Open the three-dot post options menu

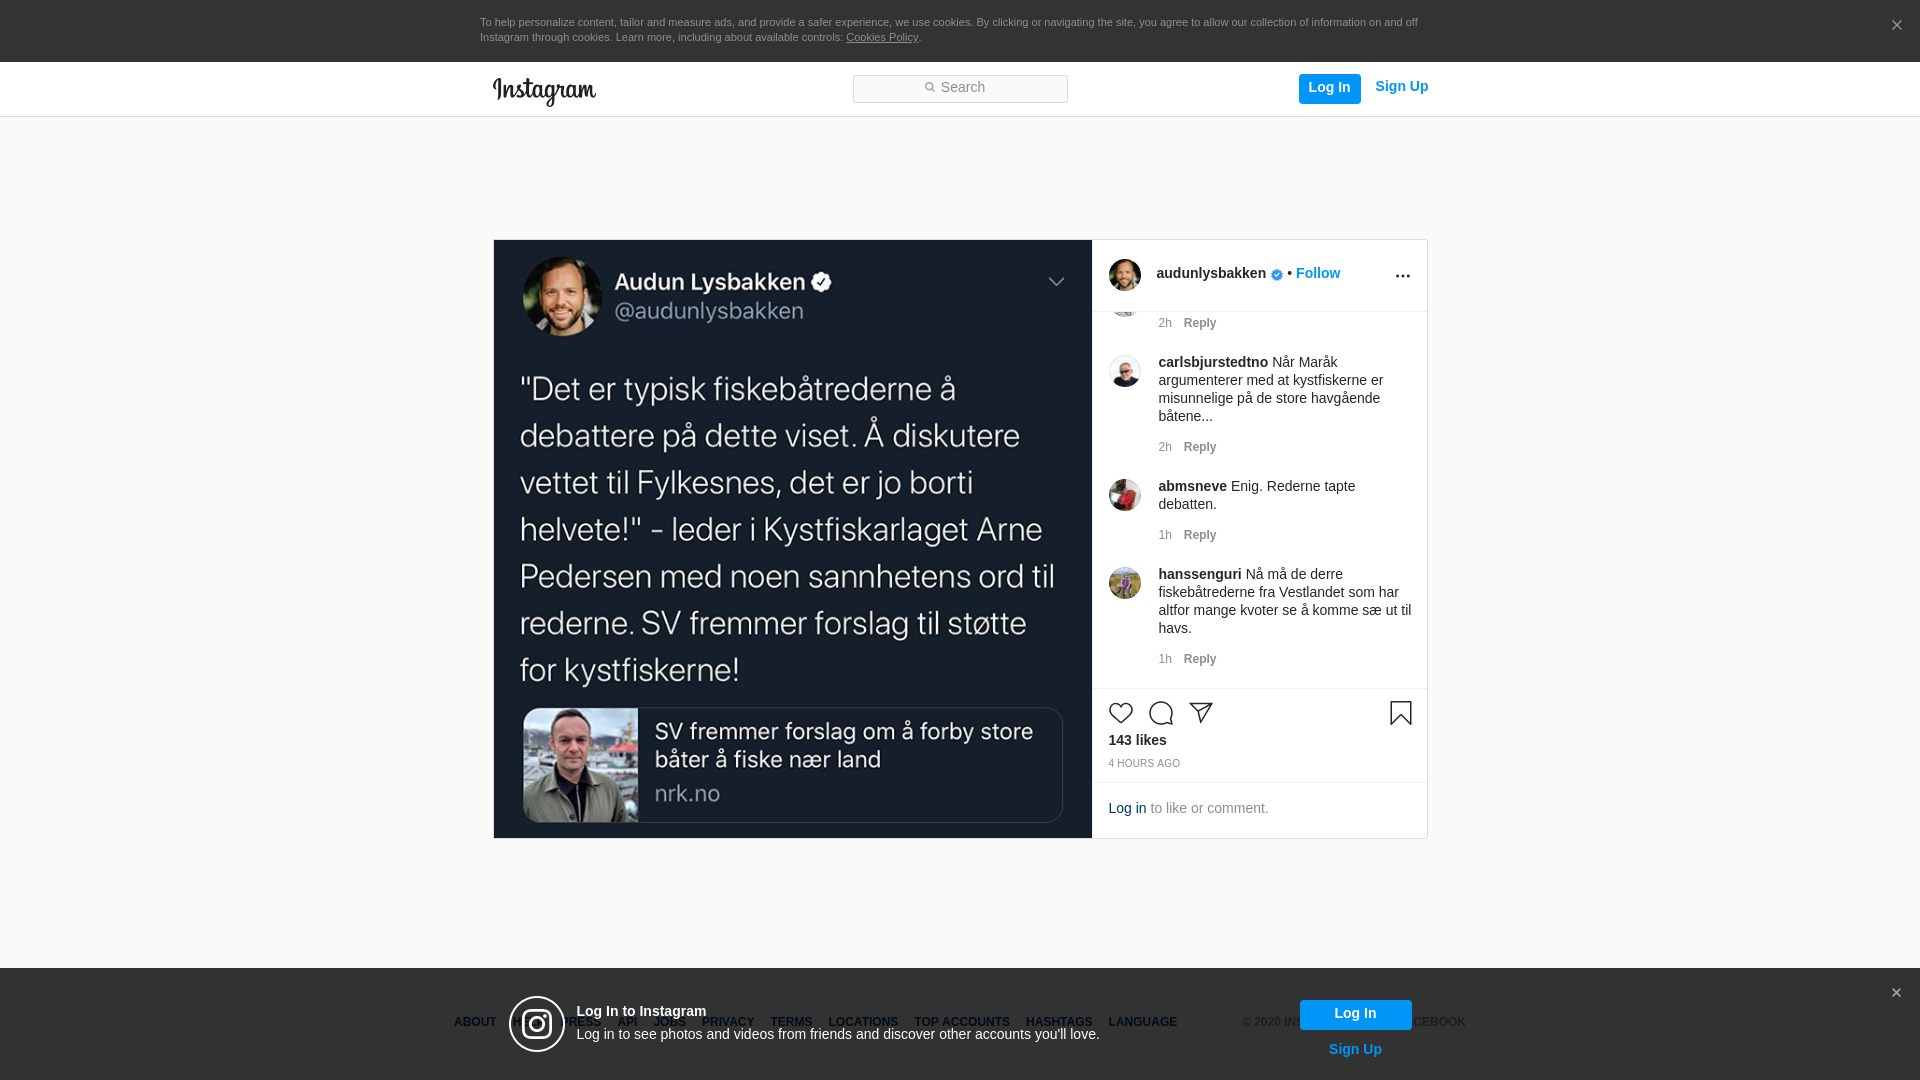1402,276
